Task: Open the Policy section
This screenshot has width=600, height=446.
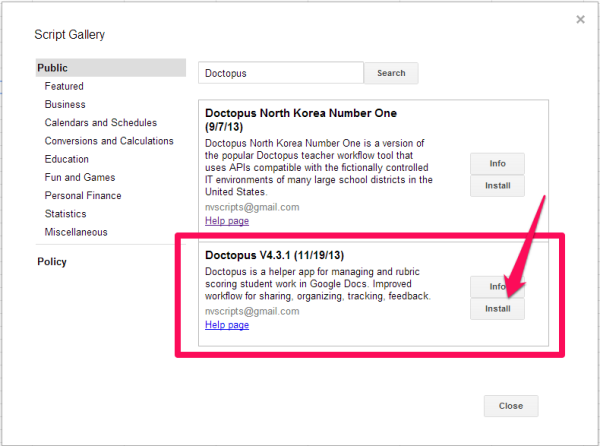Action: pyautogui.click(x=51, y=262)
